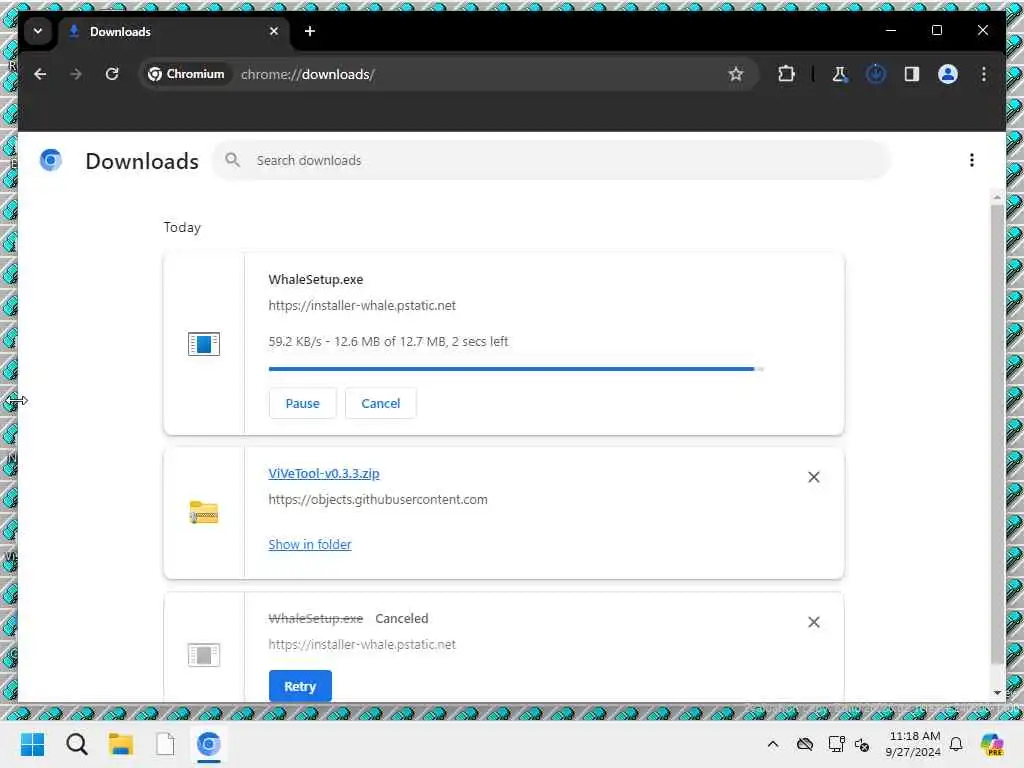Click the ViVeTool zip folder icon

204,513
